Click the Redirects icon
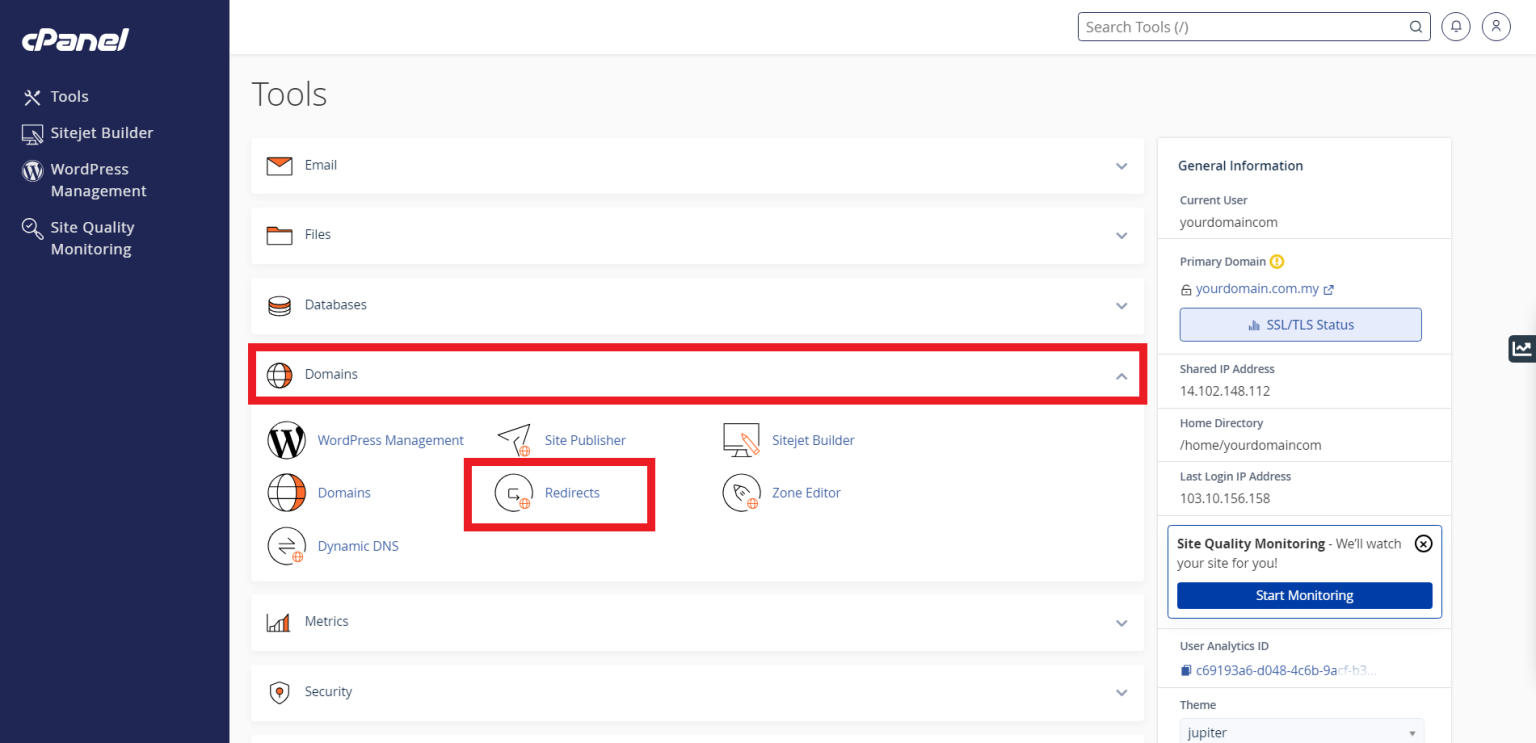The height and width of the screenshot is (743, 1536). pos(513,493)
